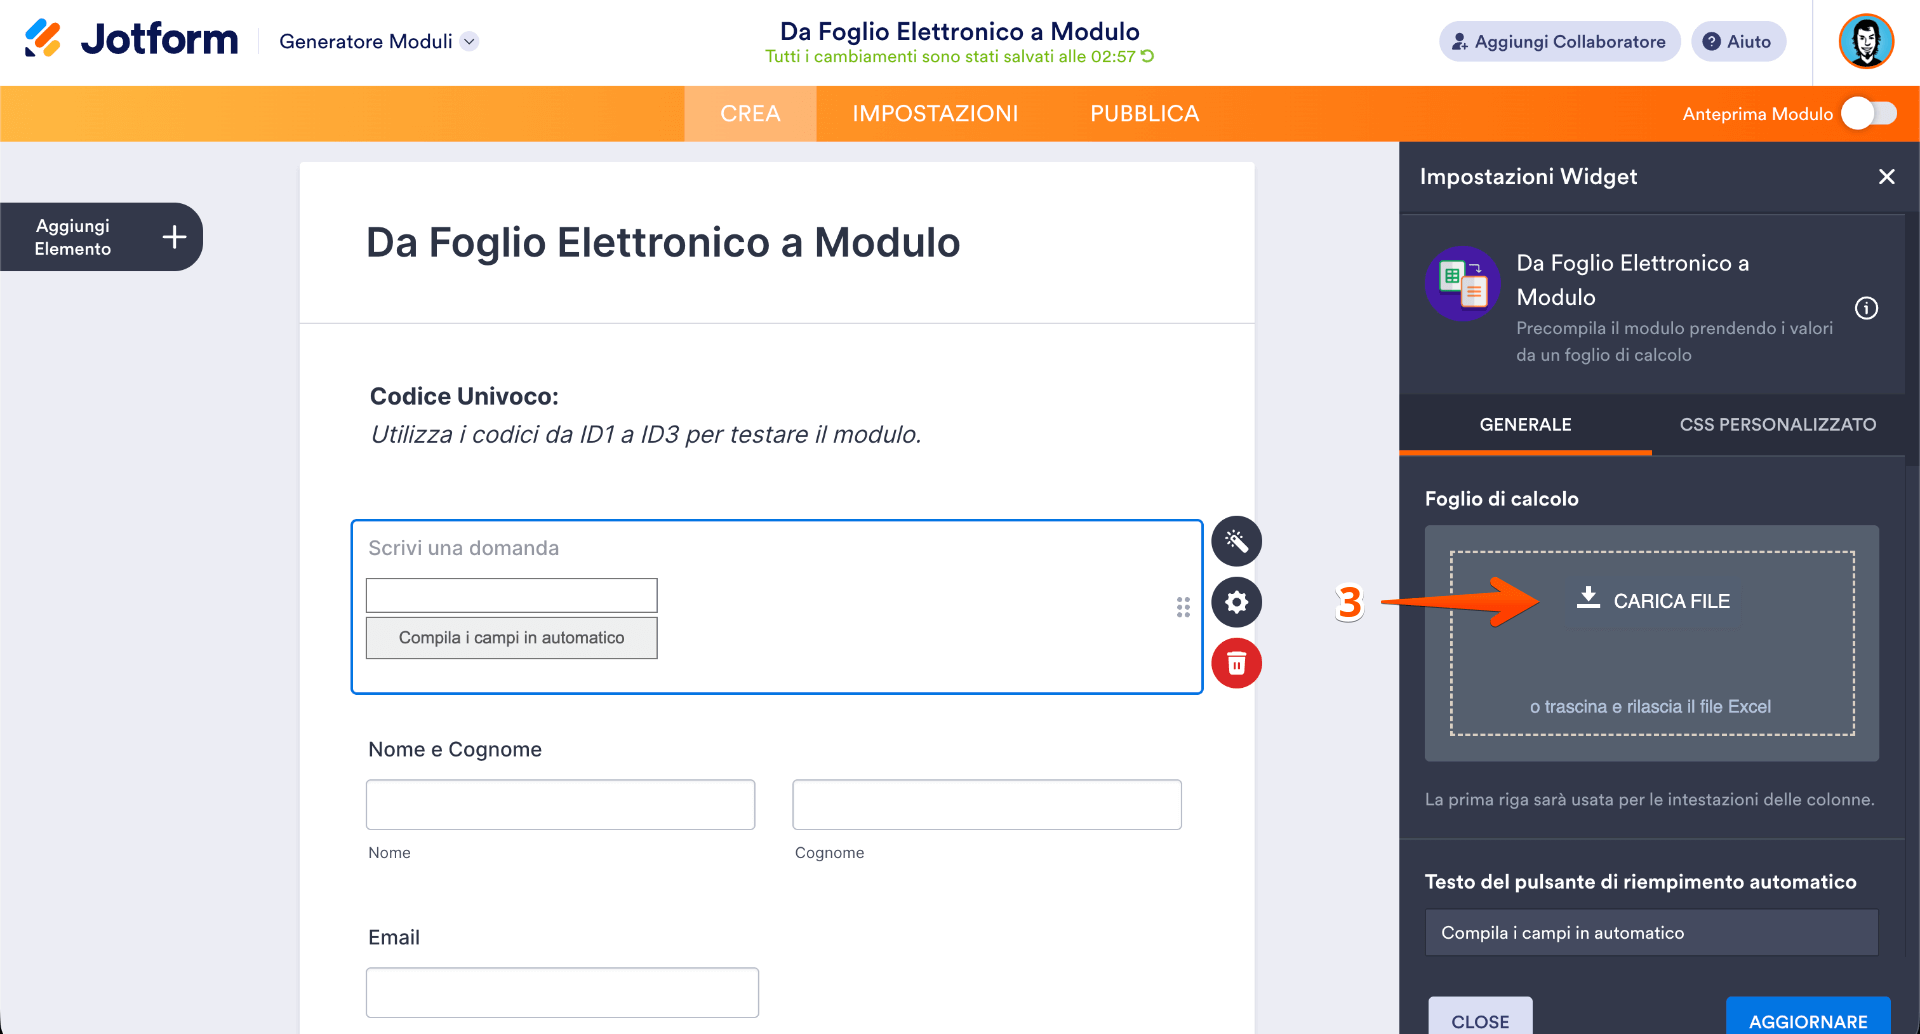1920x1034 pixels.
Task: Click the revert changes icon
Action: point(1148,56)
